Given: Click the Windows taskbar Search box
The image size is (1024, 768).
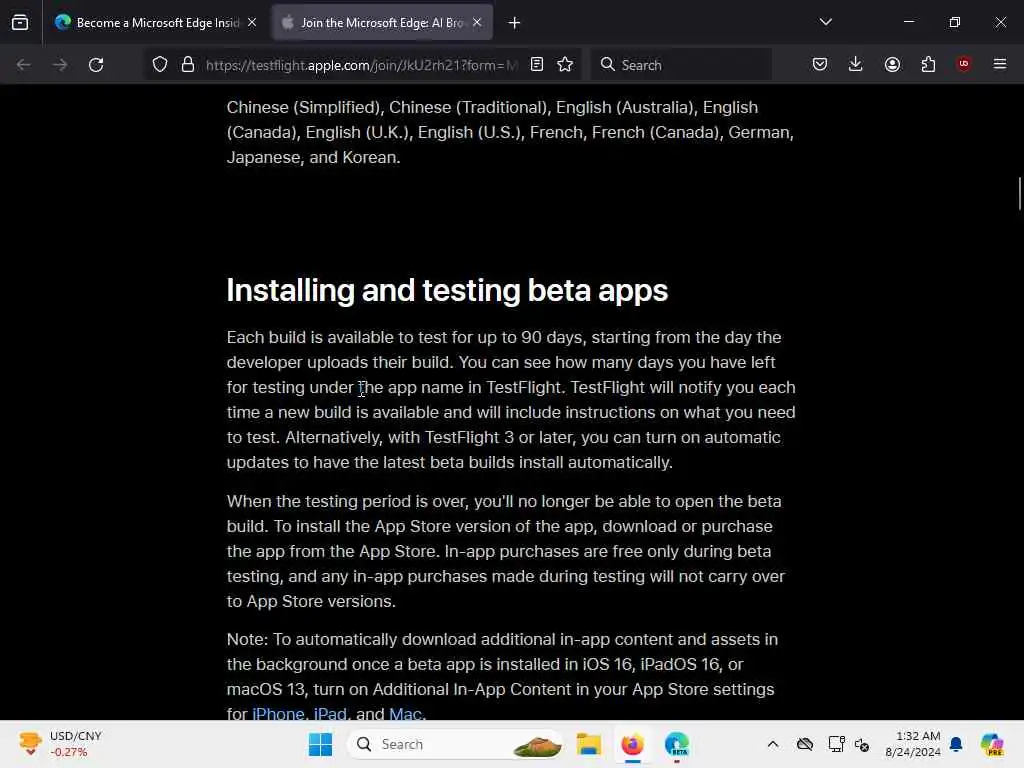Looking at the screenshot, I should (x=456, y=744).
